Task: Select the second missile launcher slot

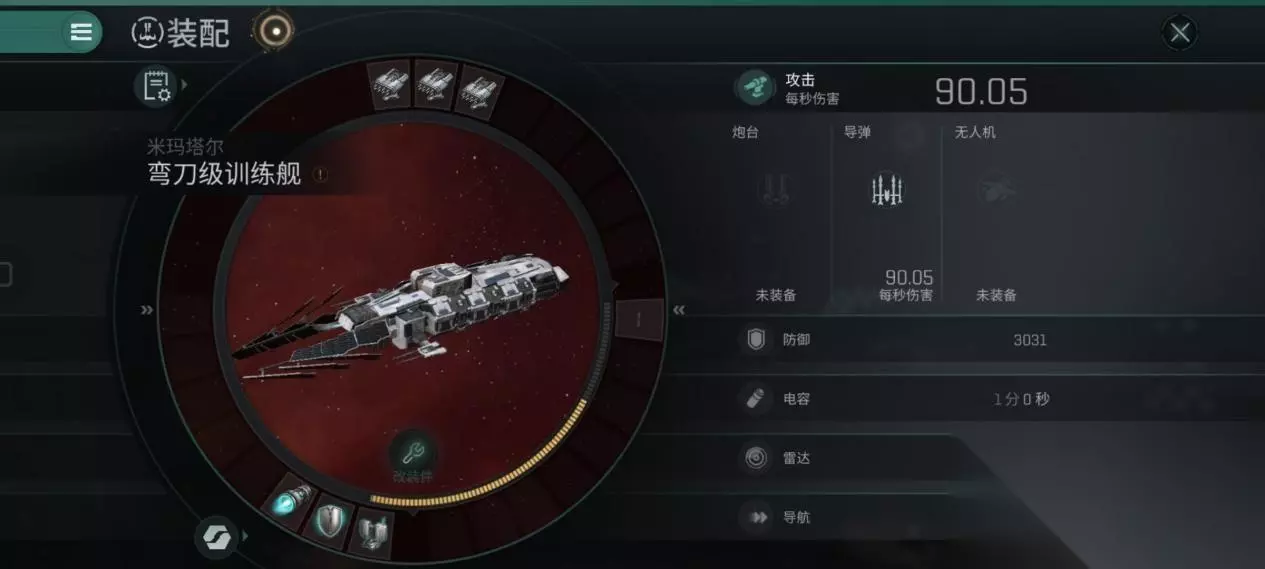Action: [435, 83]
